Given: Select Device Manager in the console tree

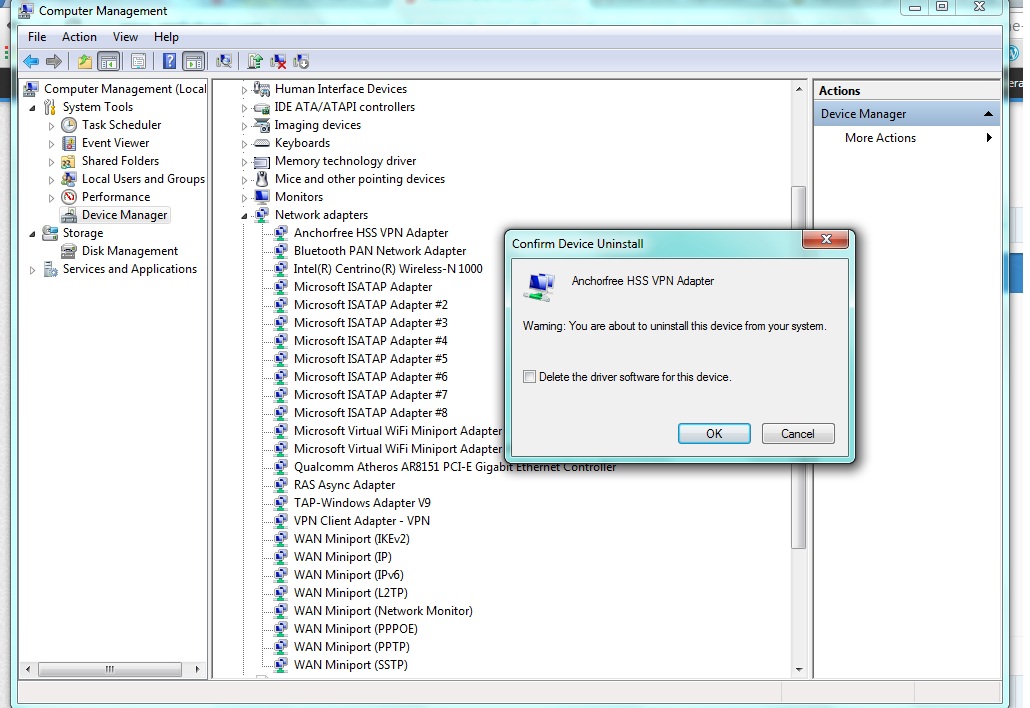Looking at the screenshot, I should [124, 215].
